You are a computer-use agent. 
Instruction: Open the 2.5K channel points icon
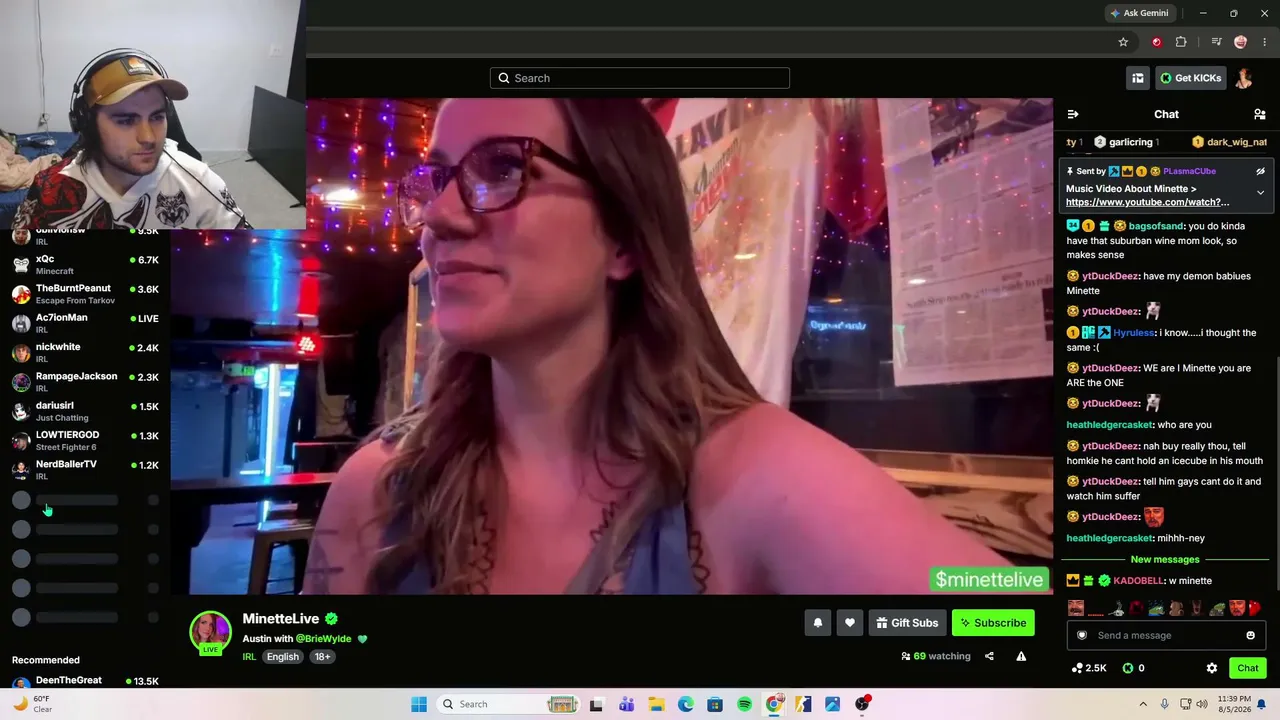click(x=1088, y=668)
